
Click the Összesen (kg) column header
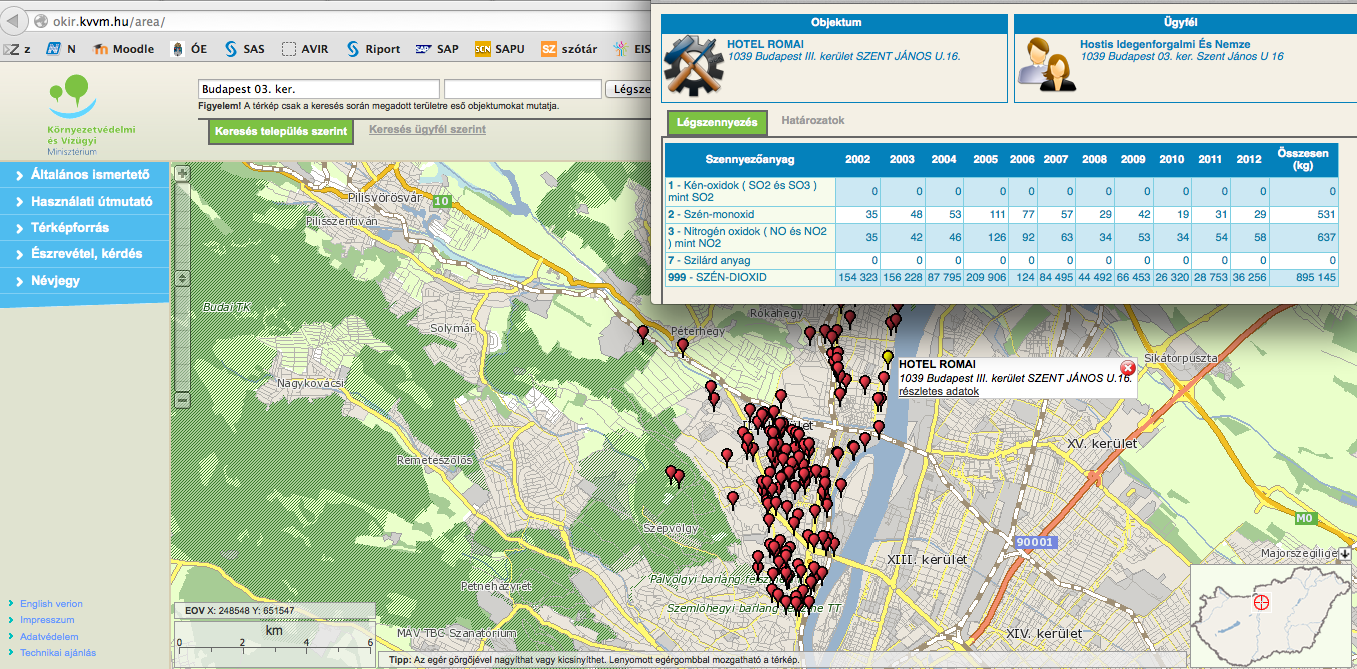pos(1303,159)
